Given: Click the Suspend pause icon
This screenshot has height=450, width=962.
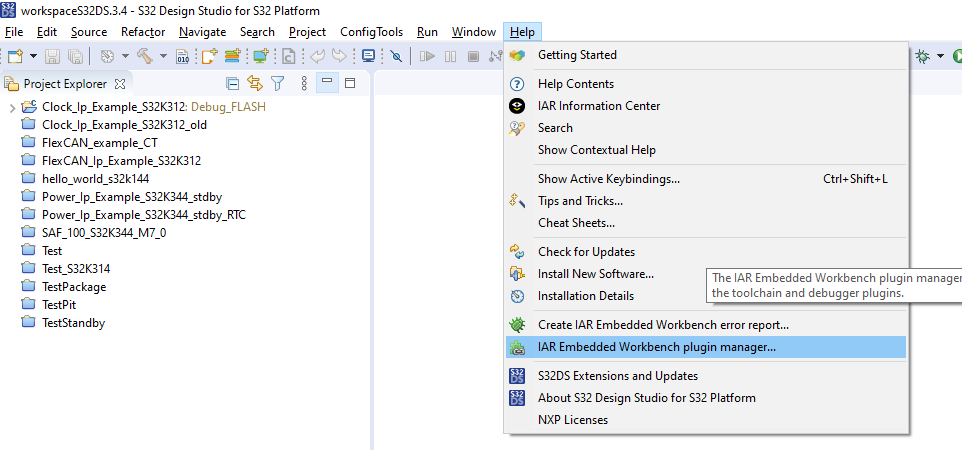Looking at the screenshot, I should tap(450, 56).
